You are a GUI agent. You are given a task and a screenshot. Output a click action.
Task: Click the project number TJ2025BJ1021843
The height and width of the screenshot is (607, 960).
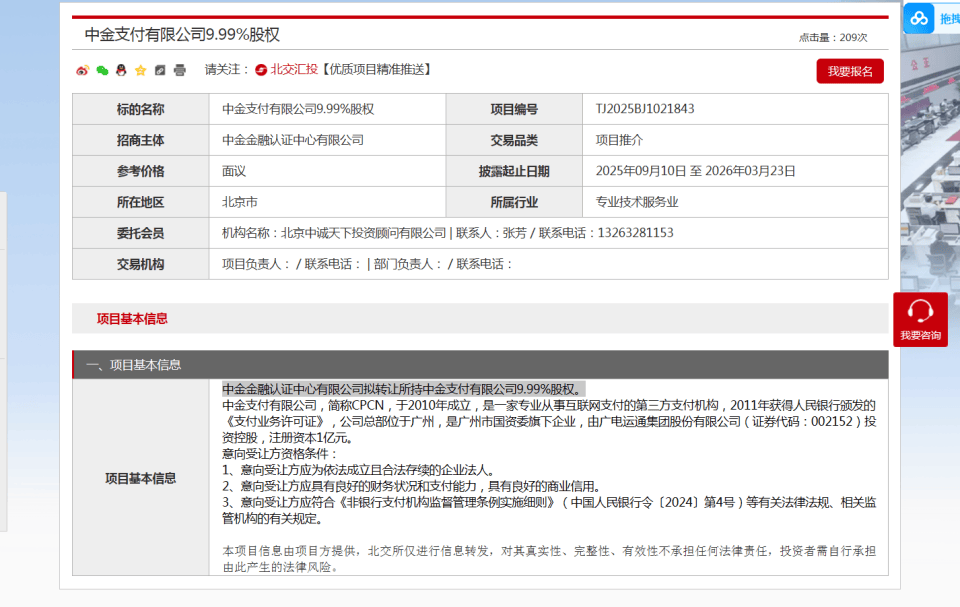645,109
